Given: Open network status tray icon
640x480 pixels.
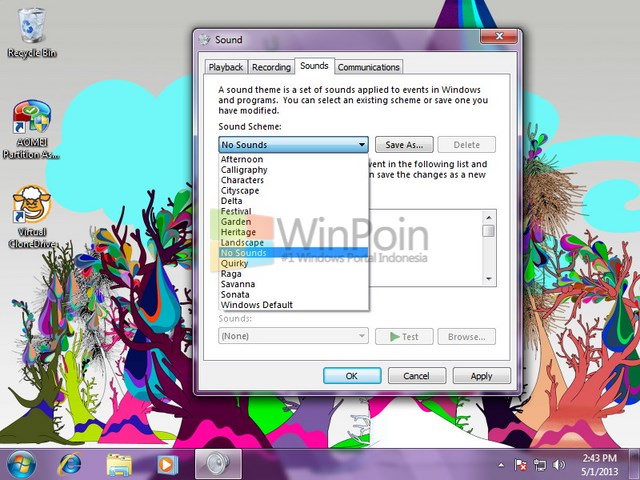Looking at the screenshot, I should click(x=540, y=465).
